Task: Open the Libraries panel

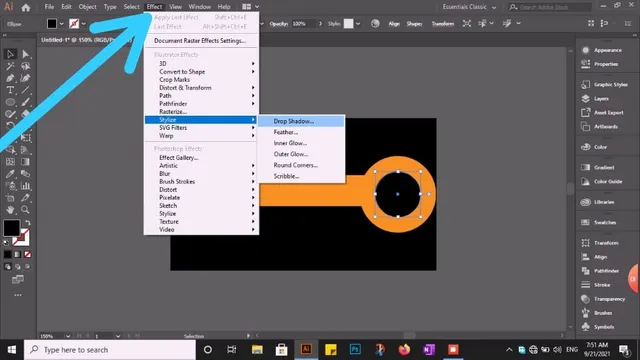Action: [x=598, y=202]
